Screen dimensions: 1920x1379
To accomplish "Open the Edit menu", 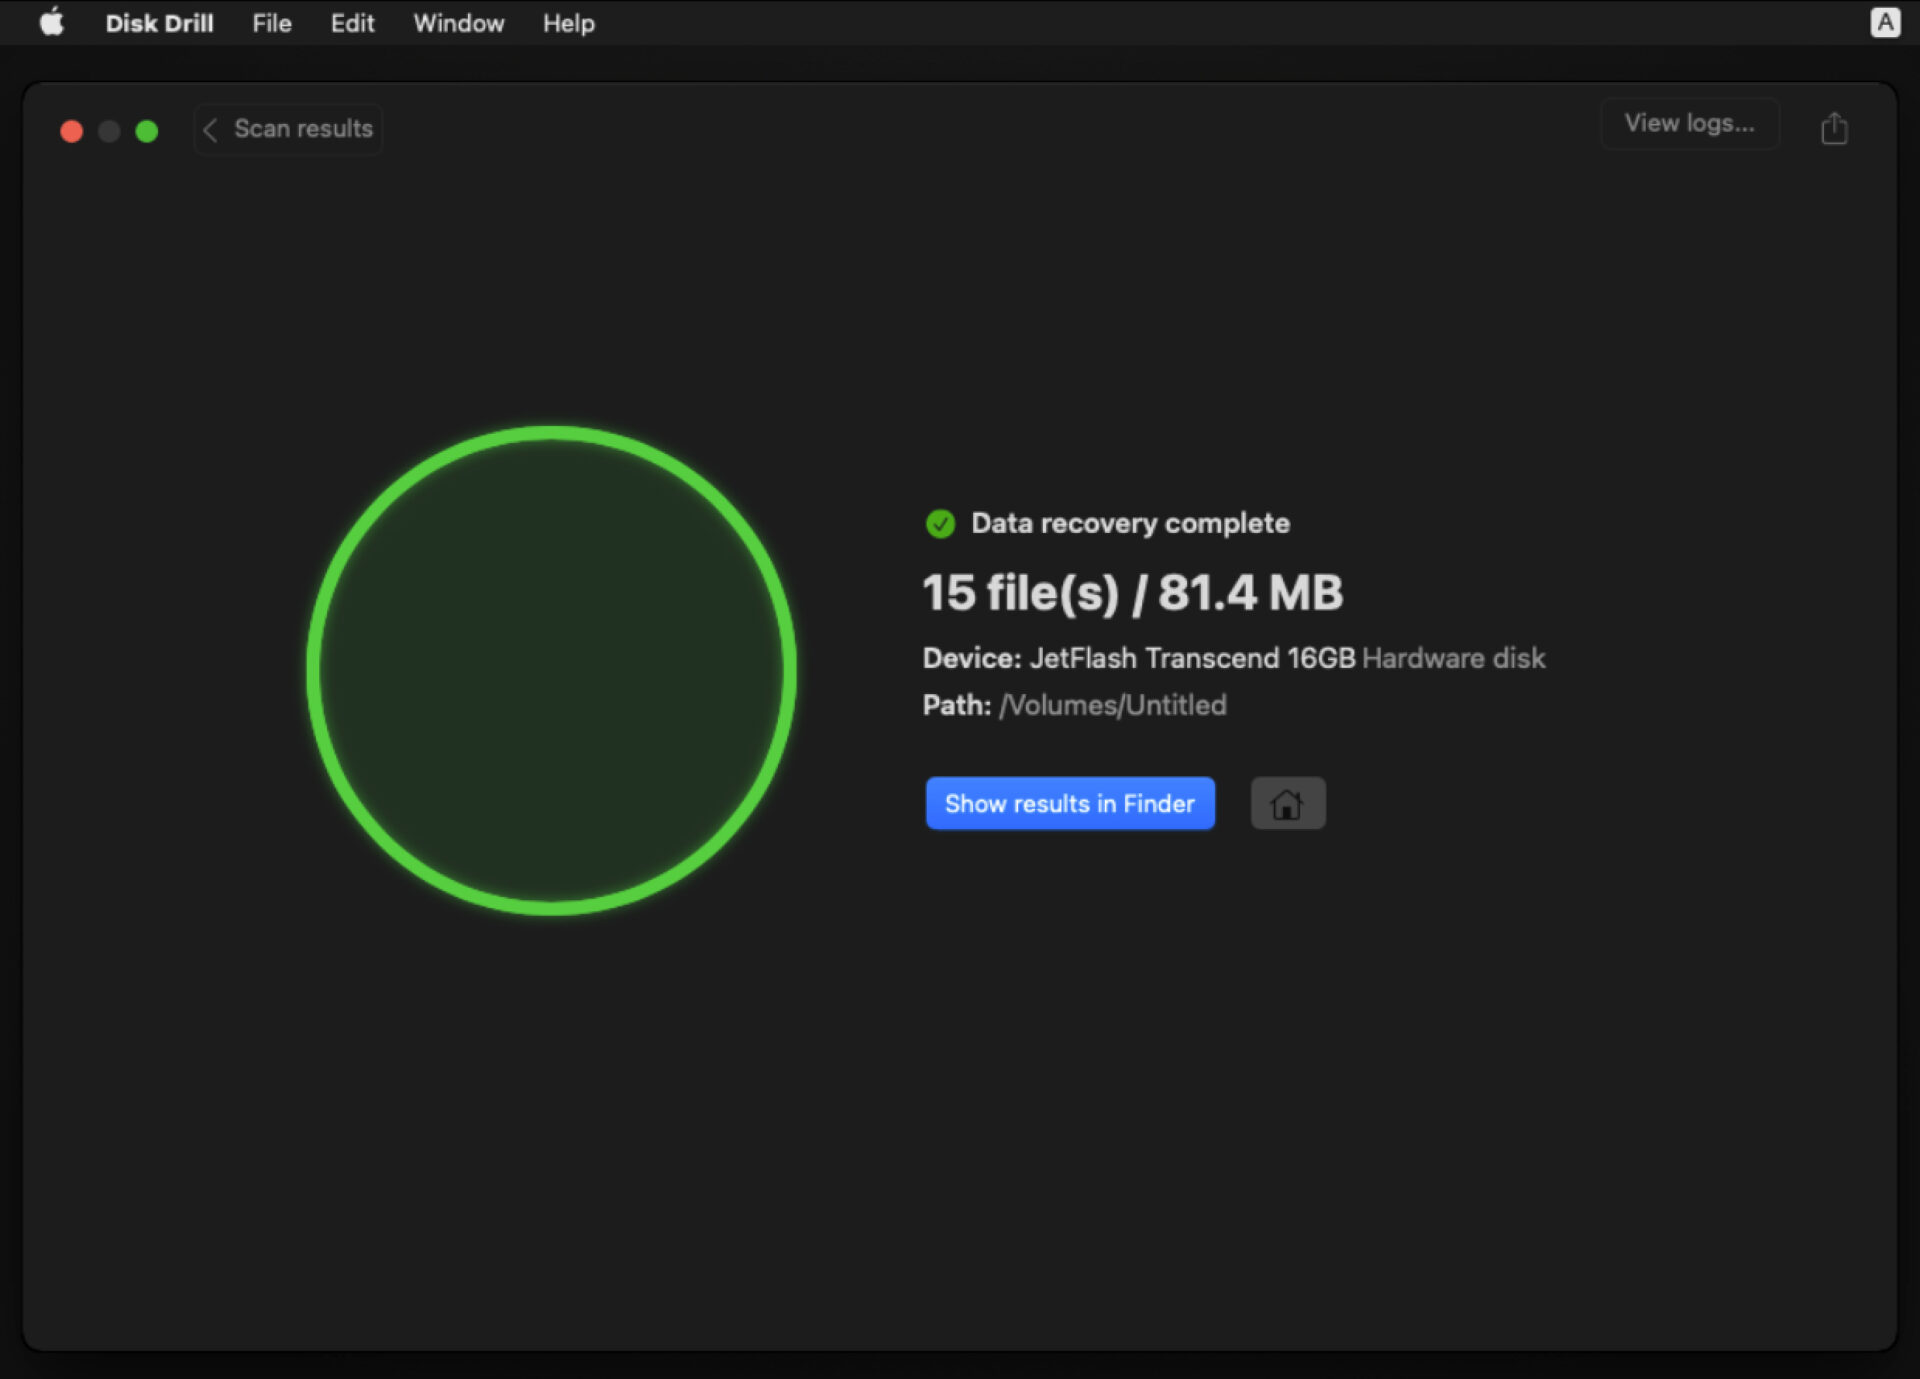I will pos(352,23).
